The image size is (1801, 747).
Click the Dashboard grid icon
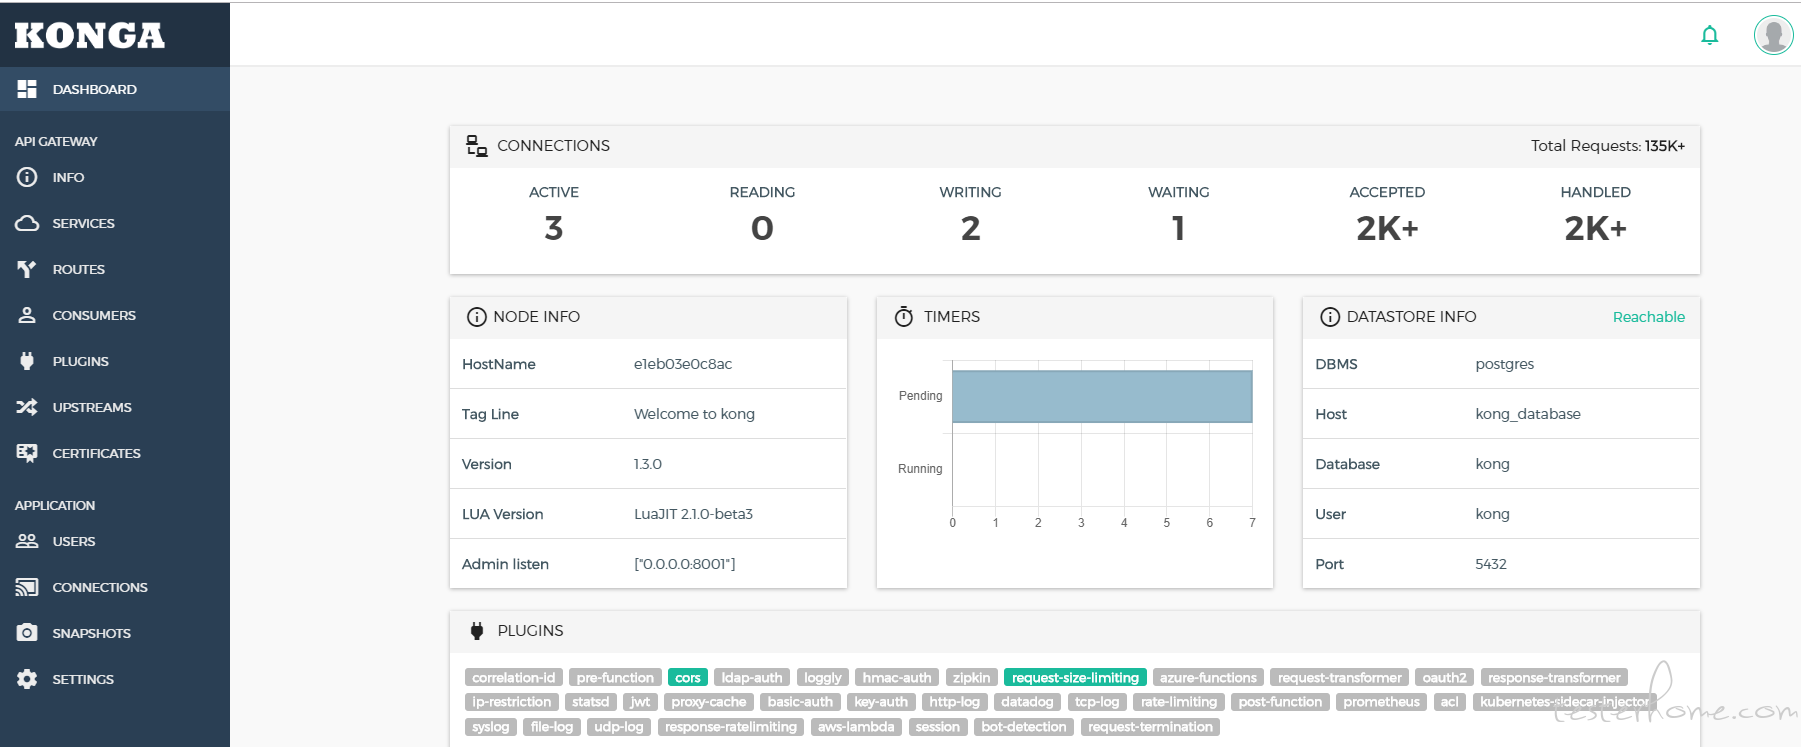tap(27, 89)
